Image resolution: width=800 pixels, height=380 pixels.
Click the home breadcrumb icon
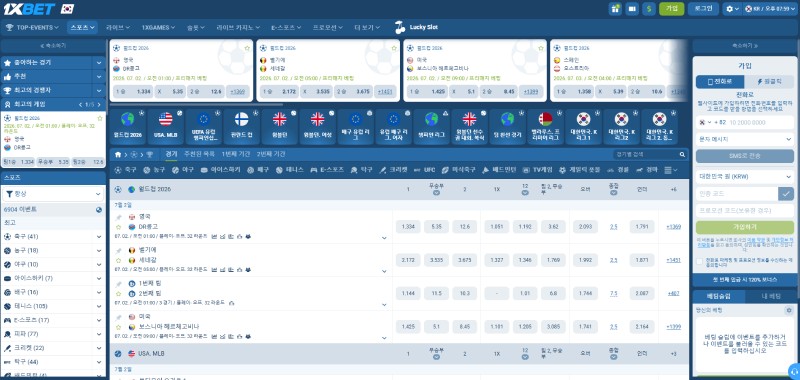coord(118,154)
